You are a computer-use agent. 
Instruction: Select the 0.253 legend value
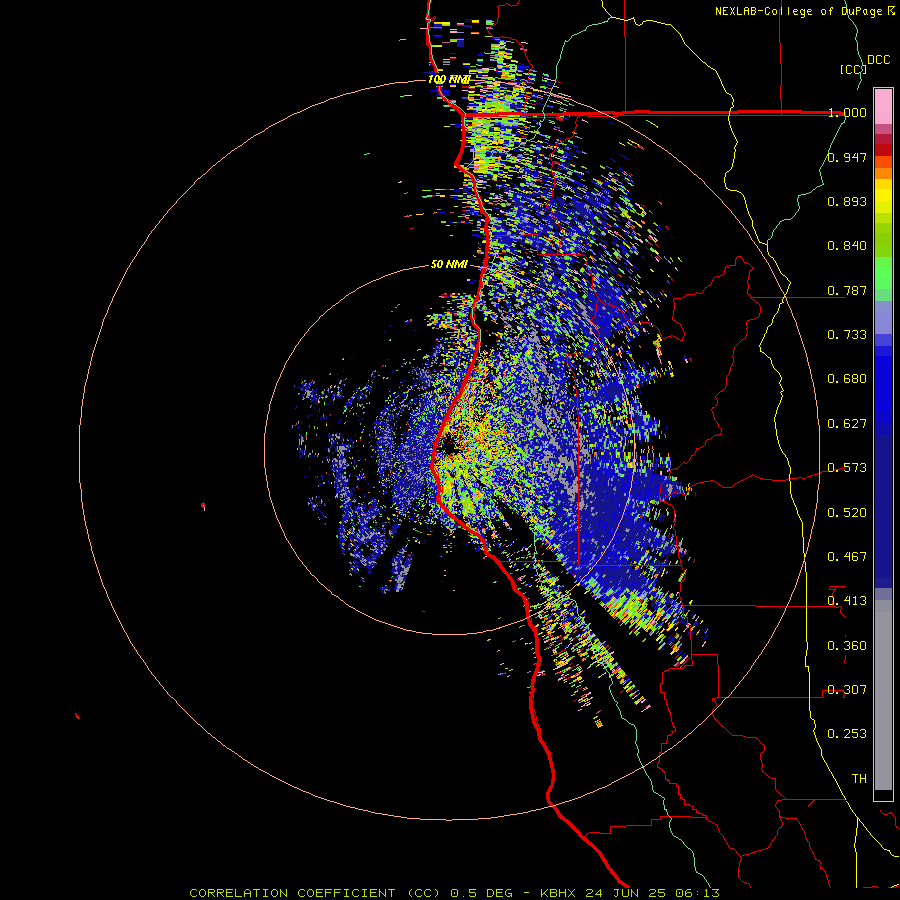(x=847, y=734)
